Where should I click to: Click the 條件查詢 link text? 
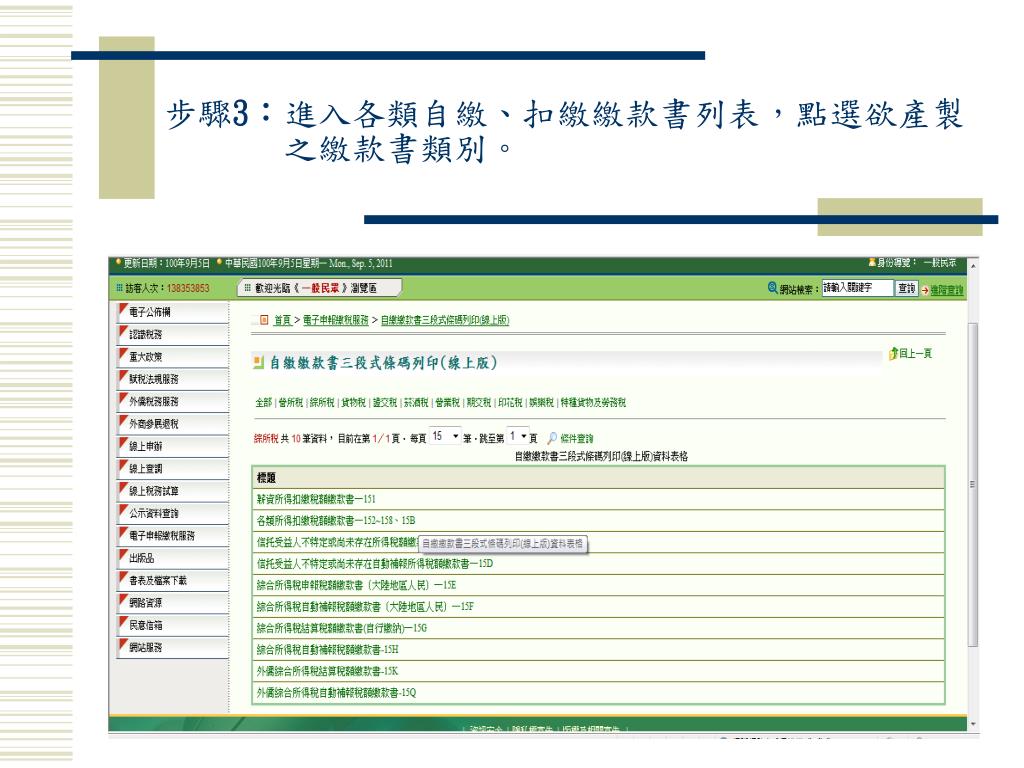(x=577, y=438)
